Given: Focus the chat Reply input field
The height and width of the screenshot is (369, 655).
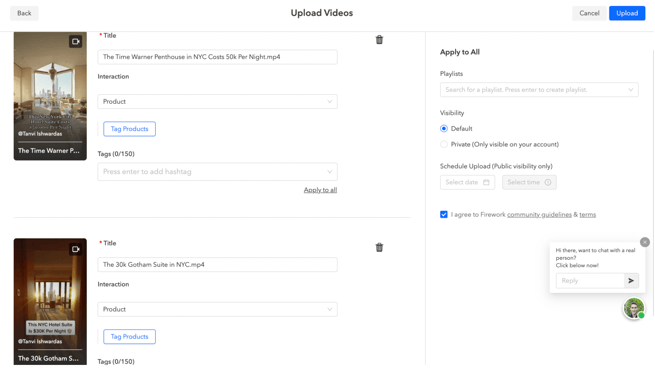Looking at the screenshot, I should pyautogui.click(x=590, y=280).
